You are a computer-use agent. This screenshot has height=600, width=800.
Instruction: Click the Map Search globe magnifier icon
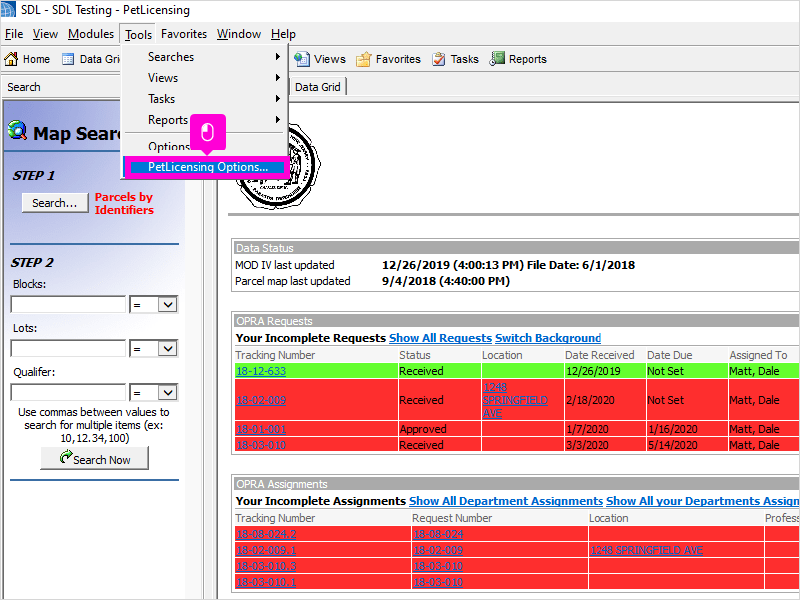tap(18, 131)
